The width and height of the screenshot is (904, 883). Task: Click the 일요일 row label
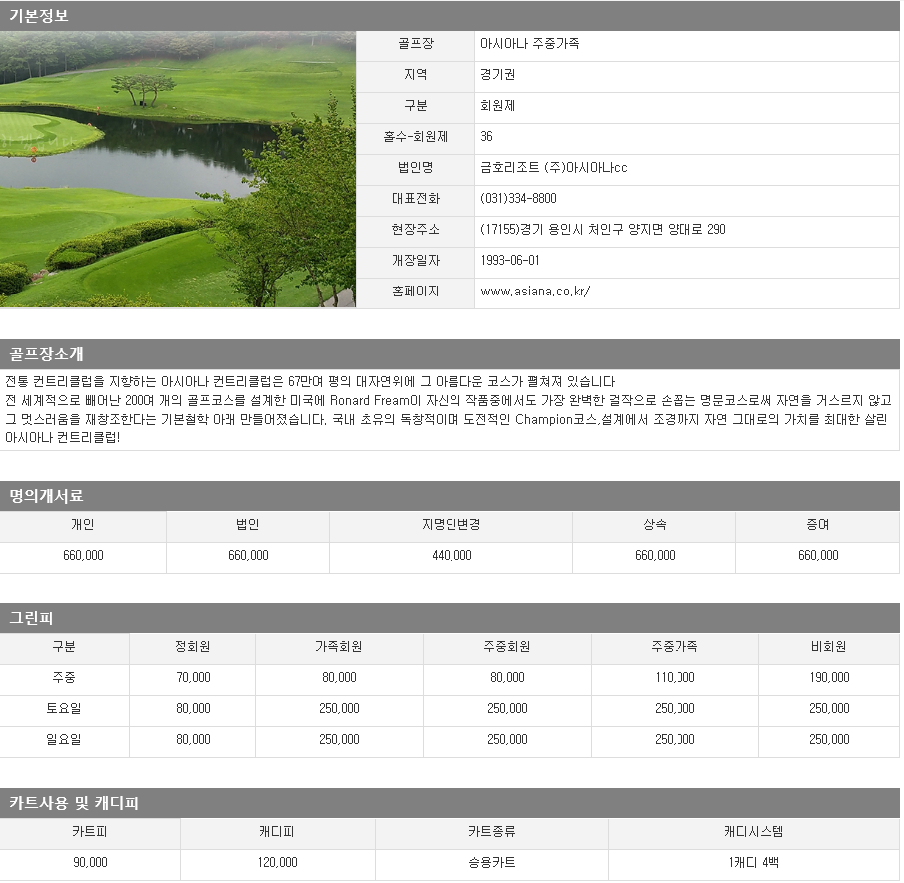64,739
